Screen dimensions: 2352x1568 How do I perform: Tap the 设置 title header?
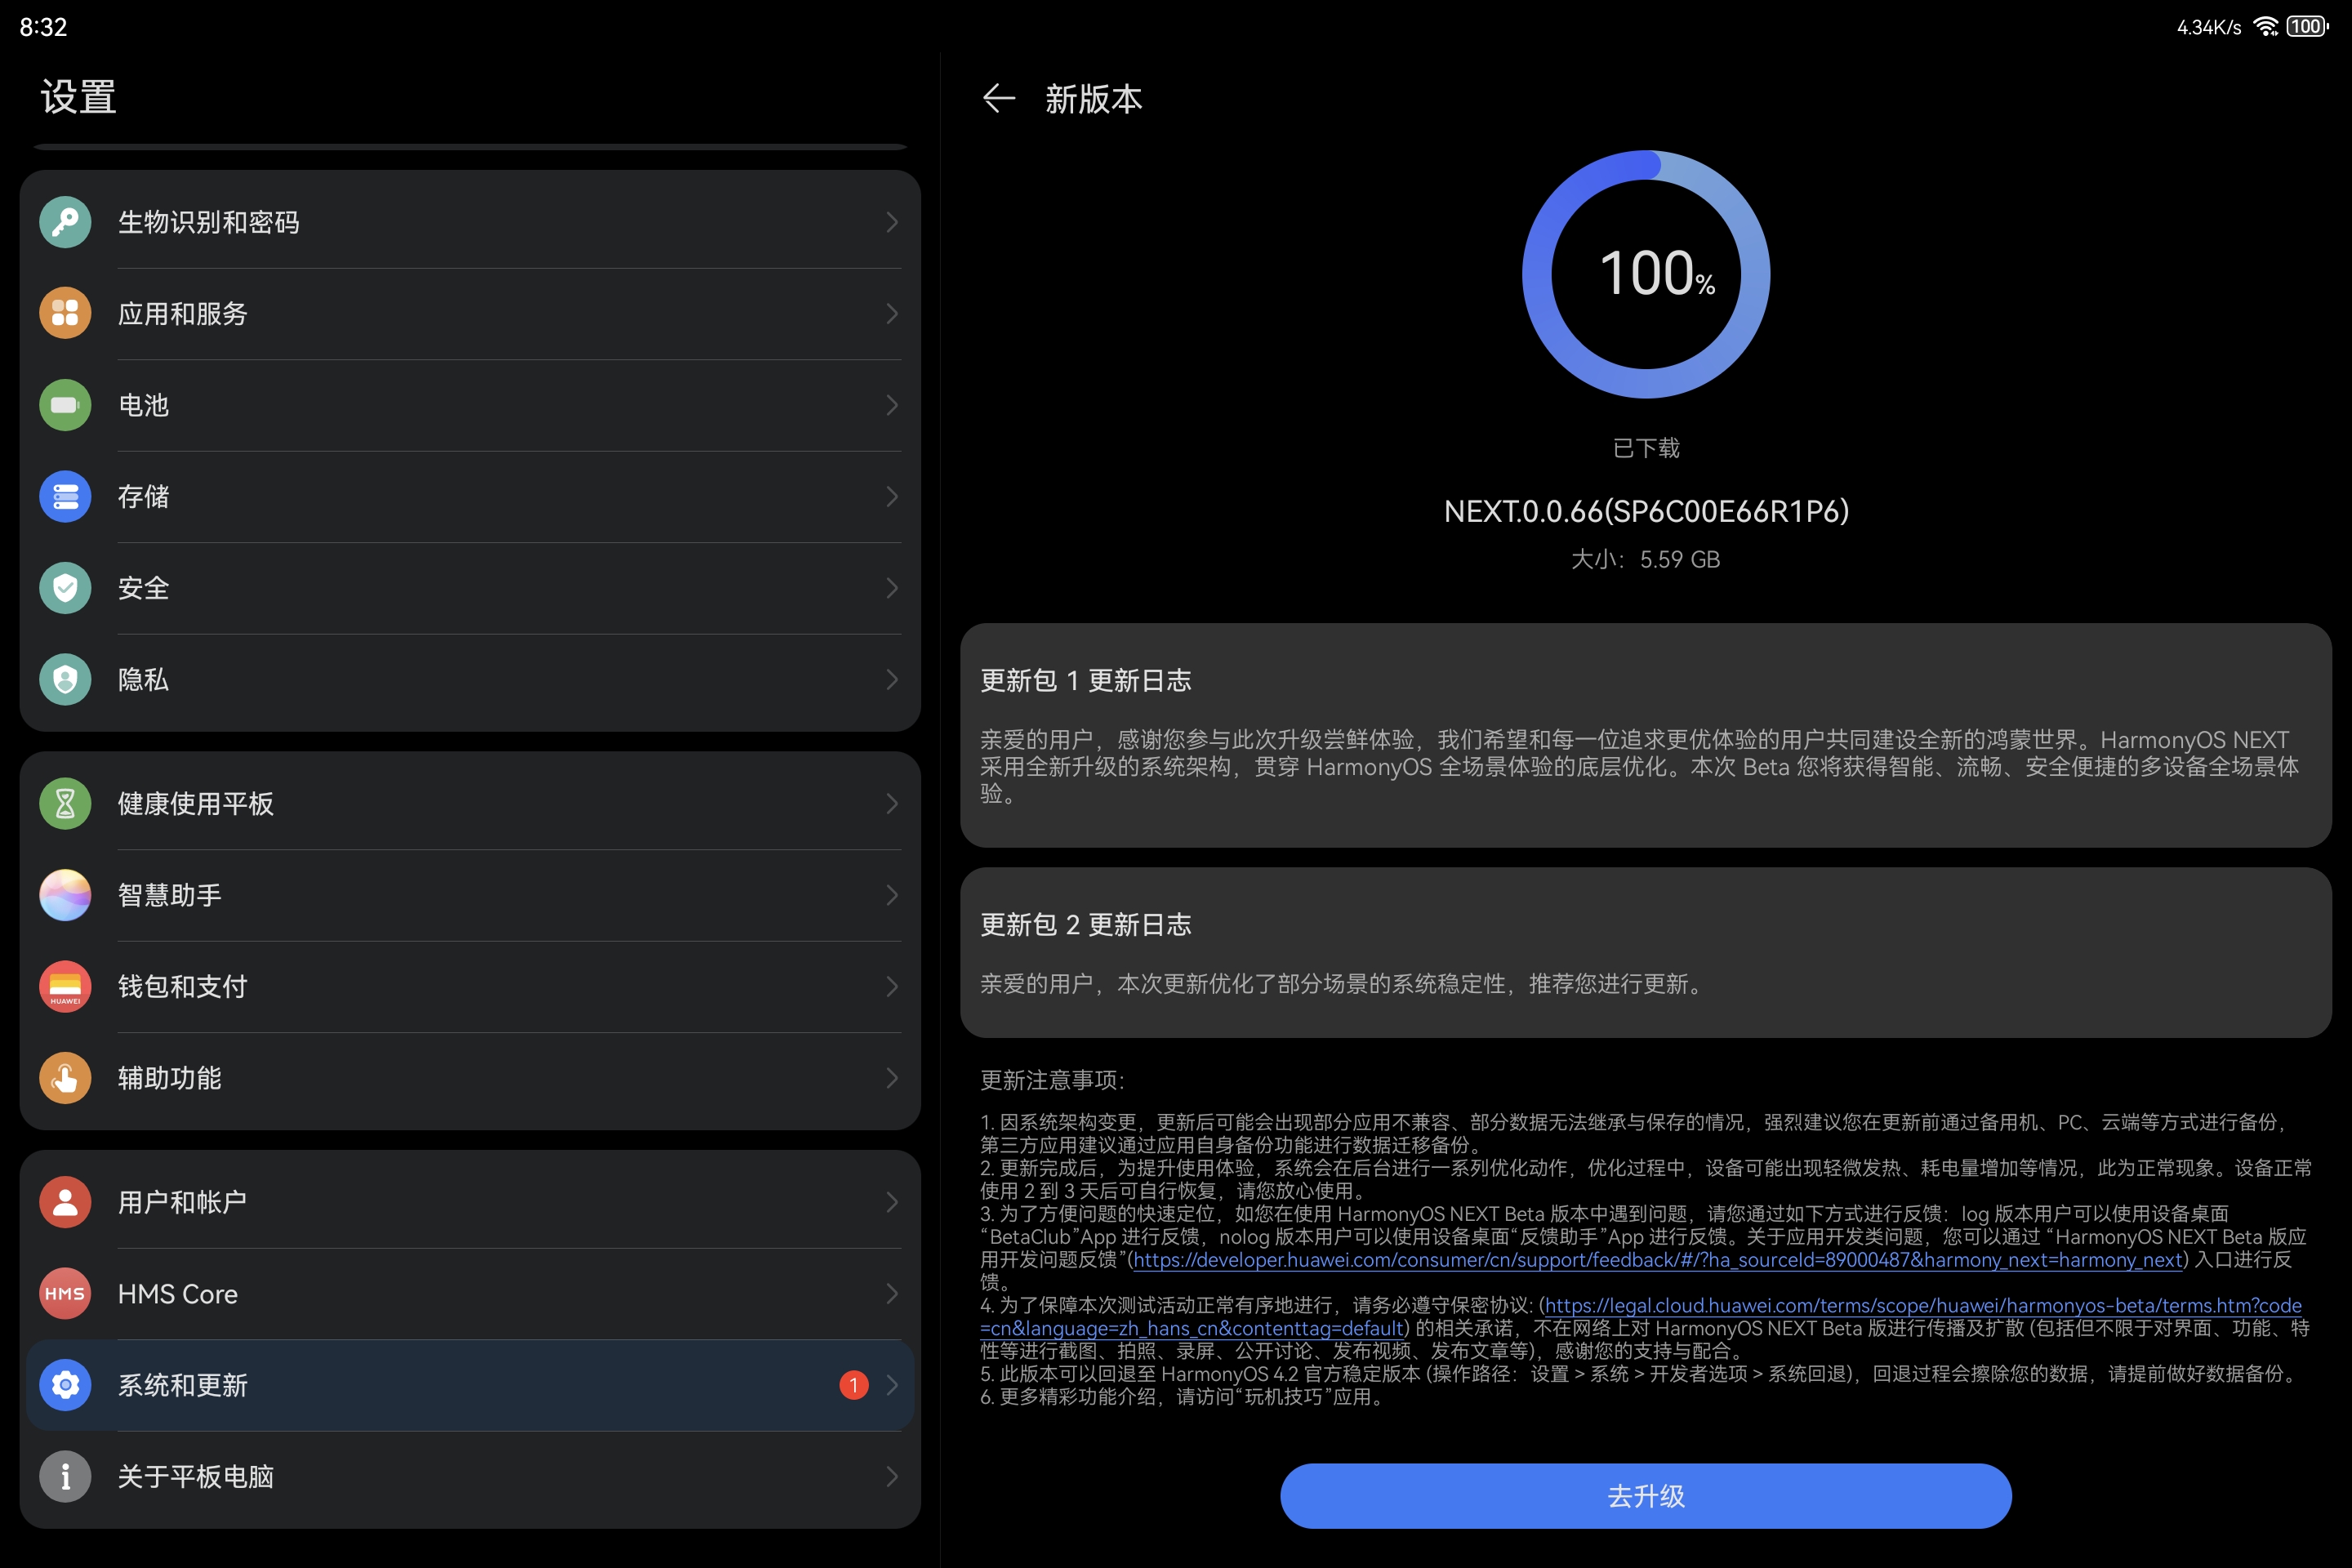(x=79, y=97)
